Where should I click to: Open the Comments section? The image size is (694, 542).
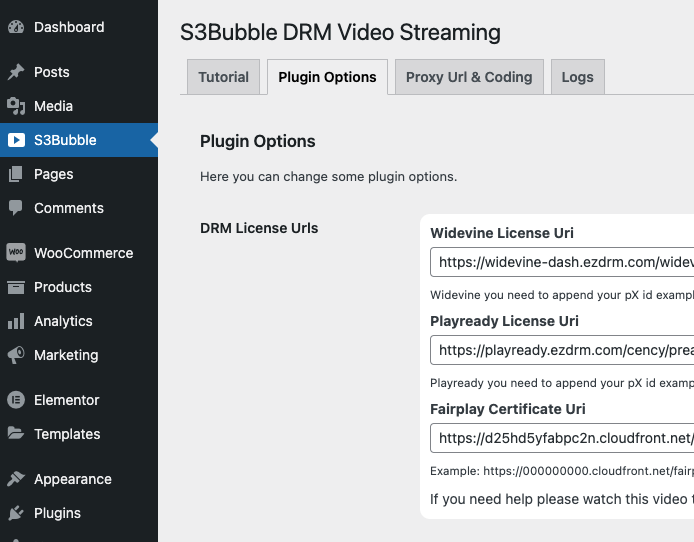click(79, 208)
